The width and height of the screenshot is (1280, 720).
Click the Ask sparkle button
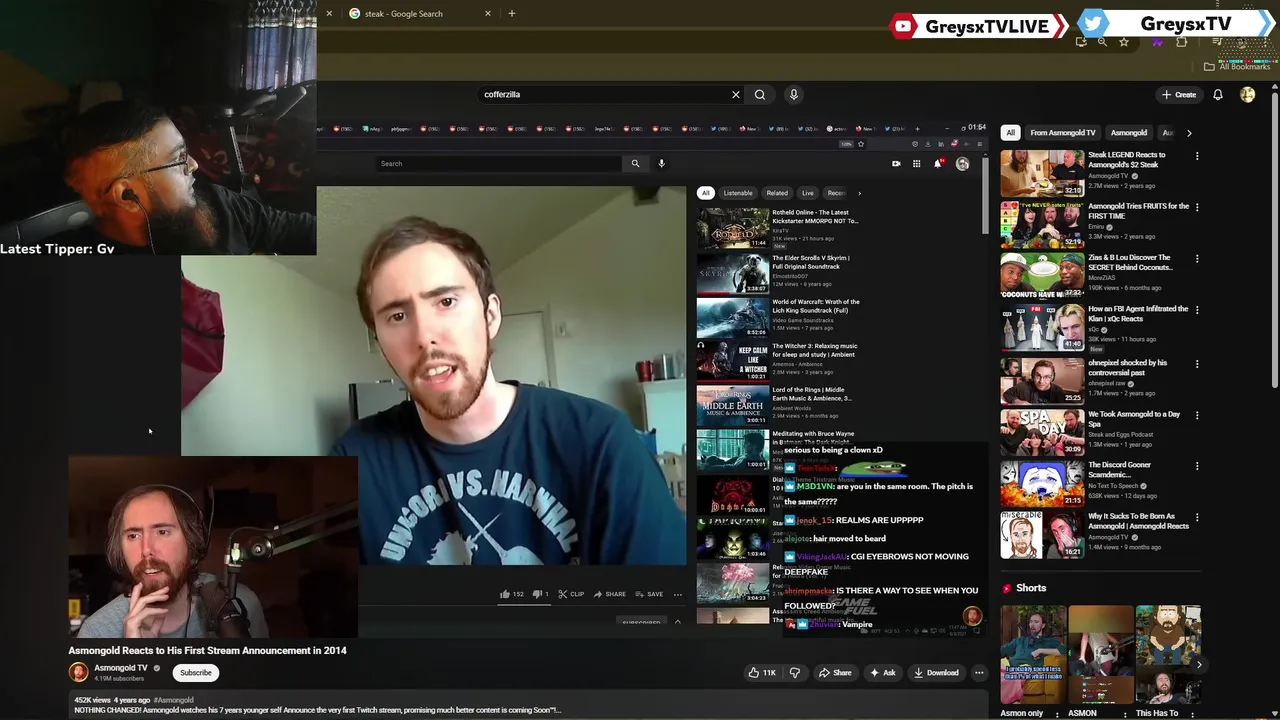882,673
